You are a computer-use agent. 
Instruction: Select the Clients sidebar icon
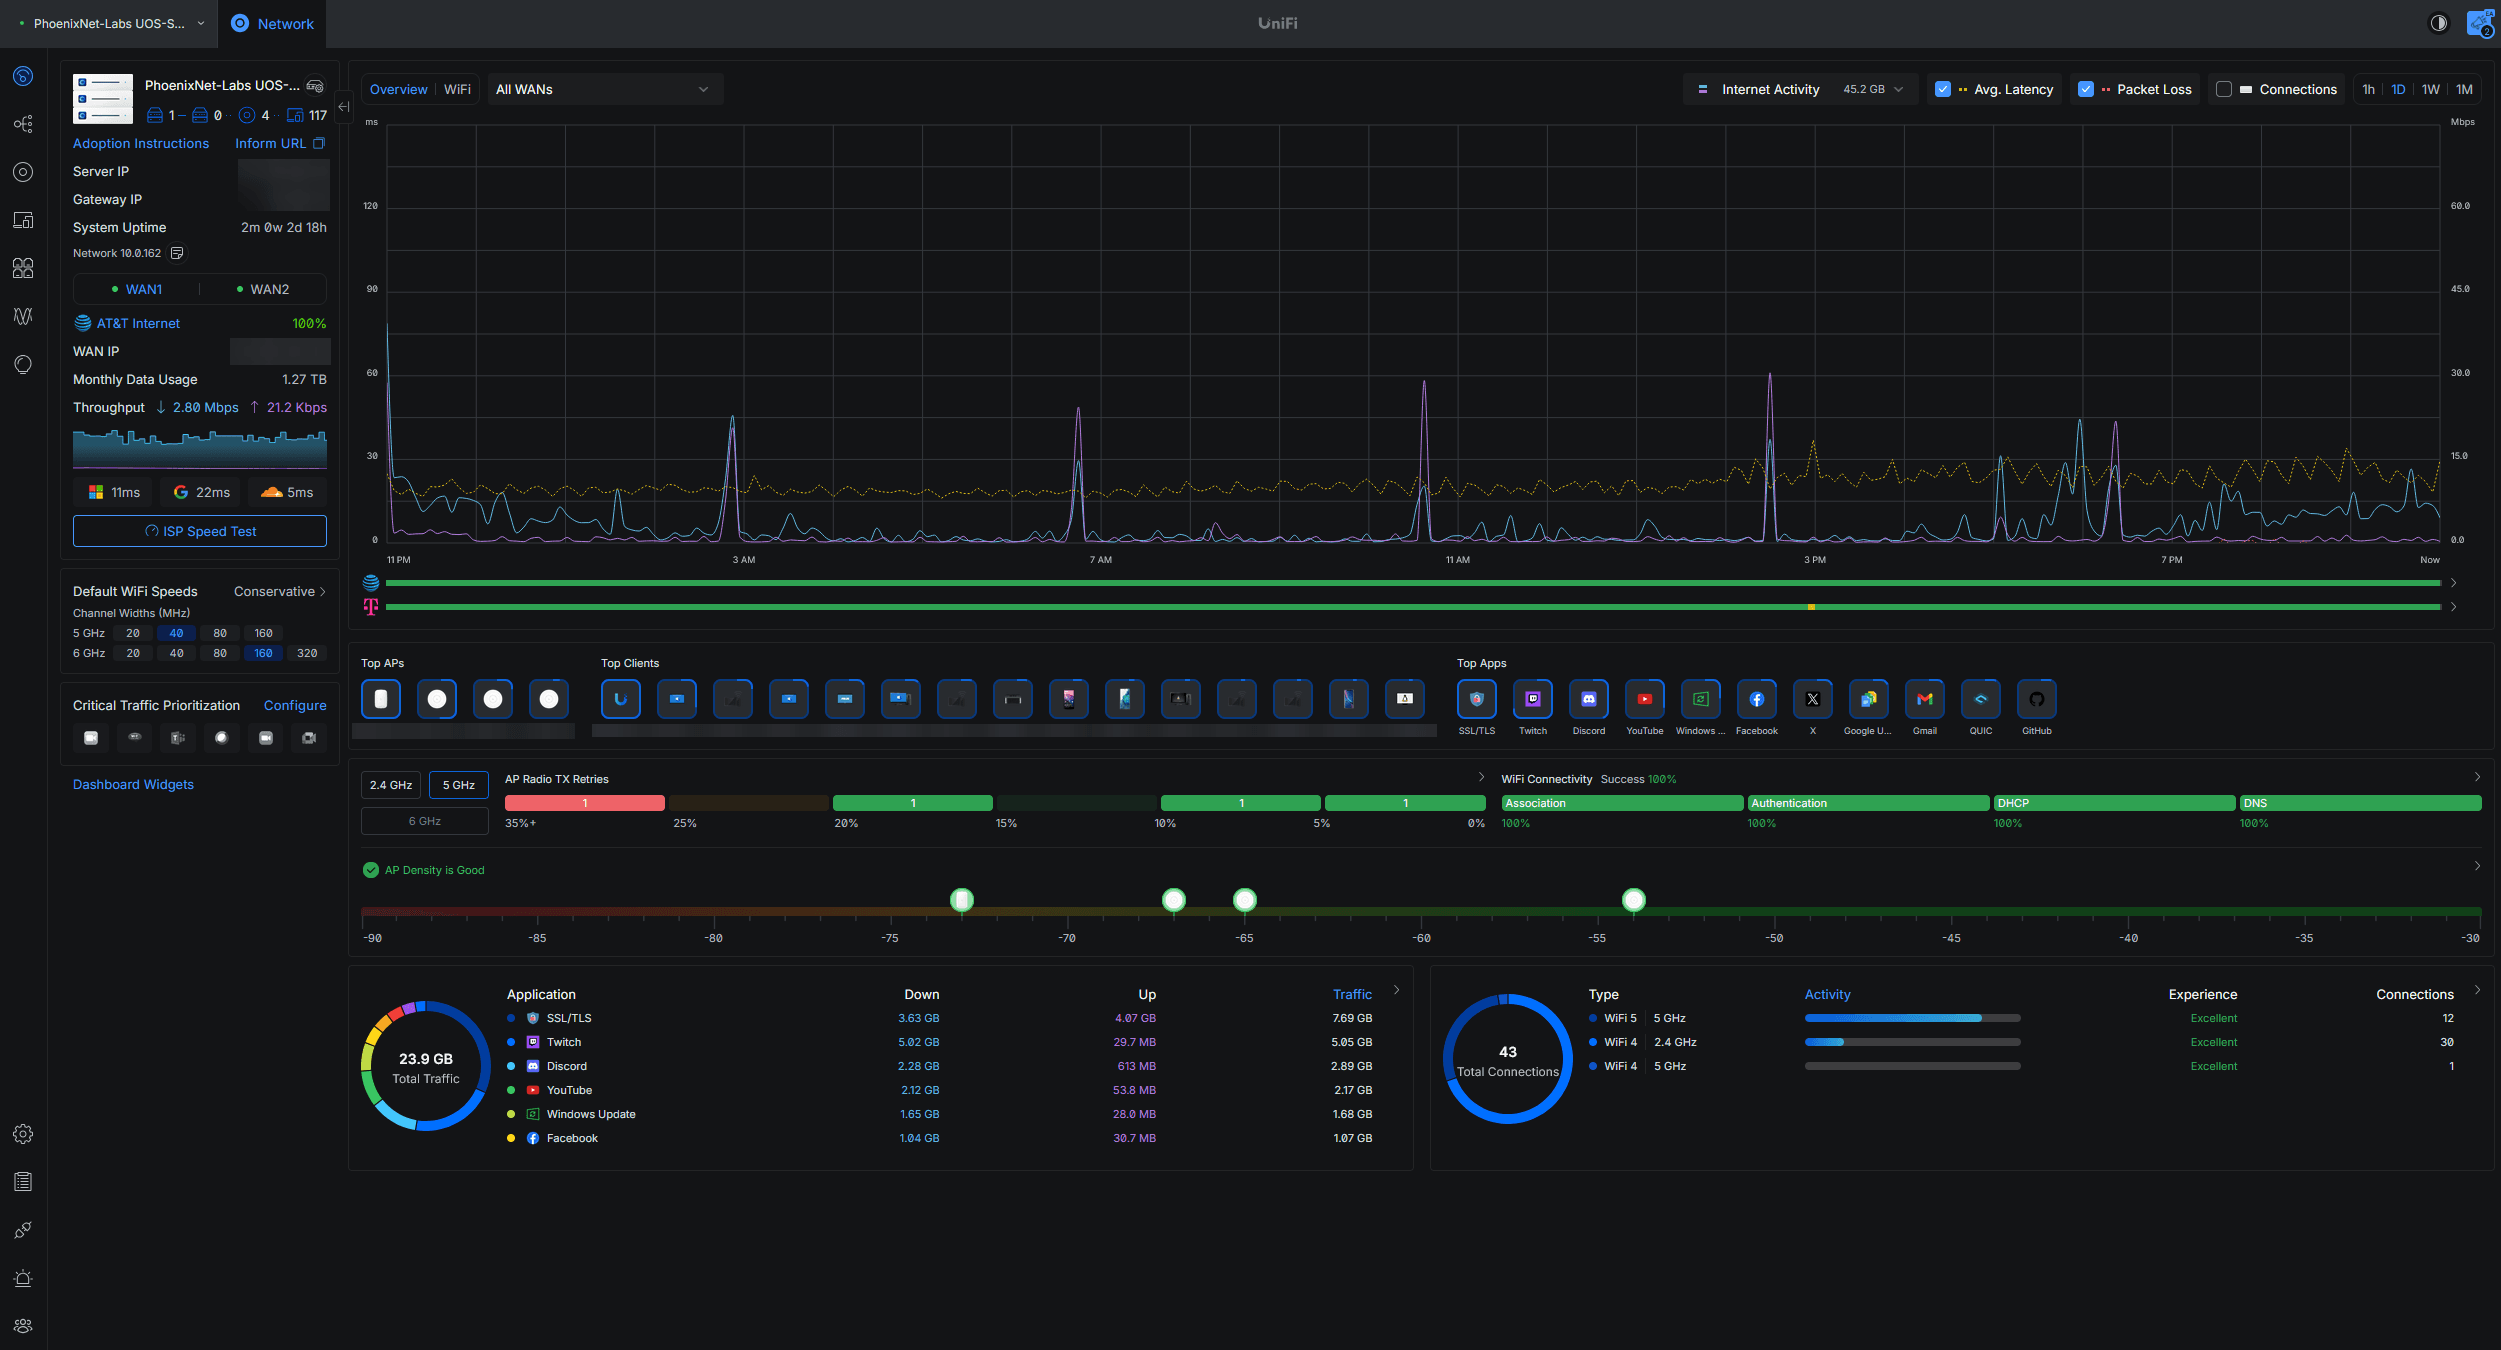click(x=22, y=220)
